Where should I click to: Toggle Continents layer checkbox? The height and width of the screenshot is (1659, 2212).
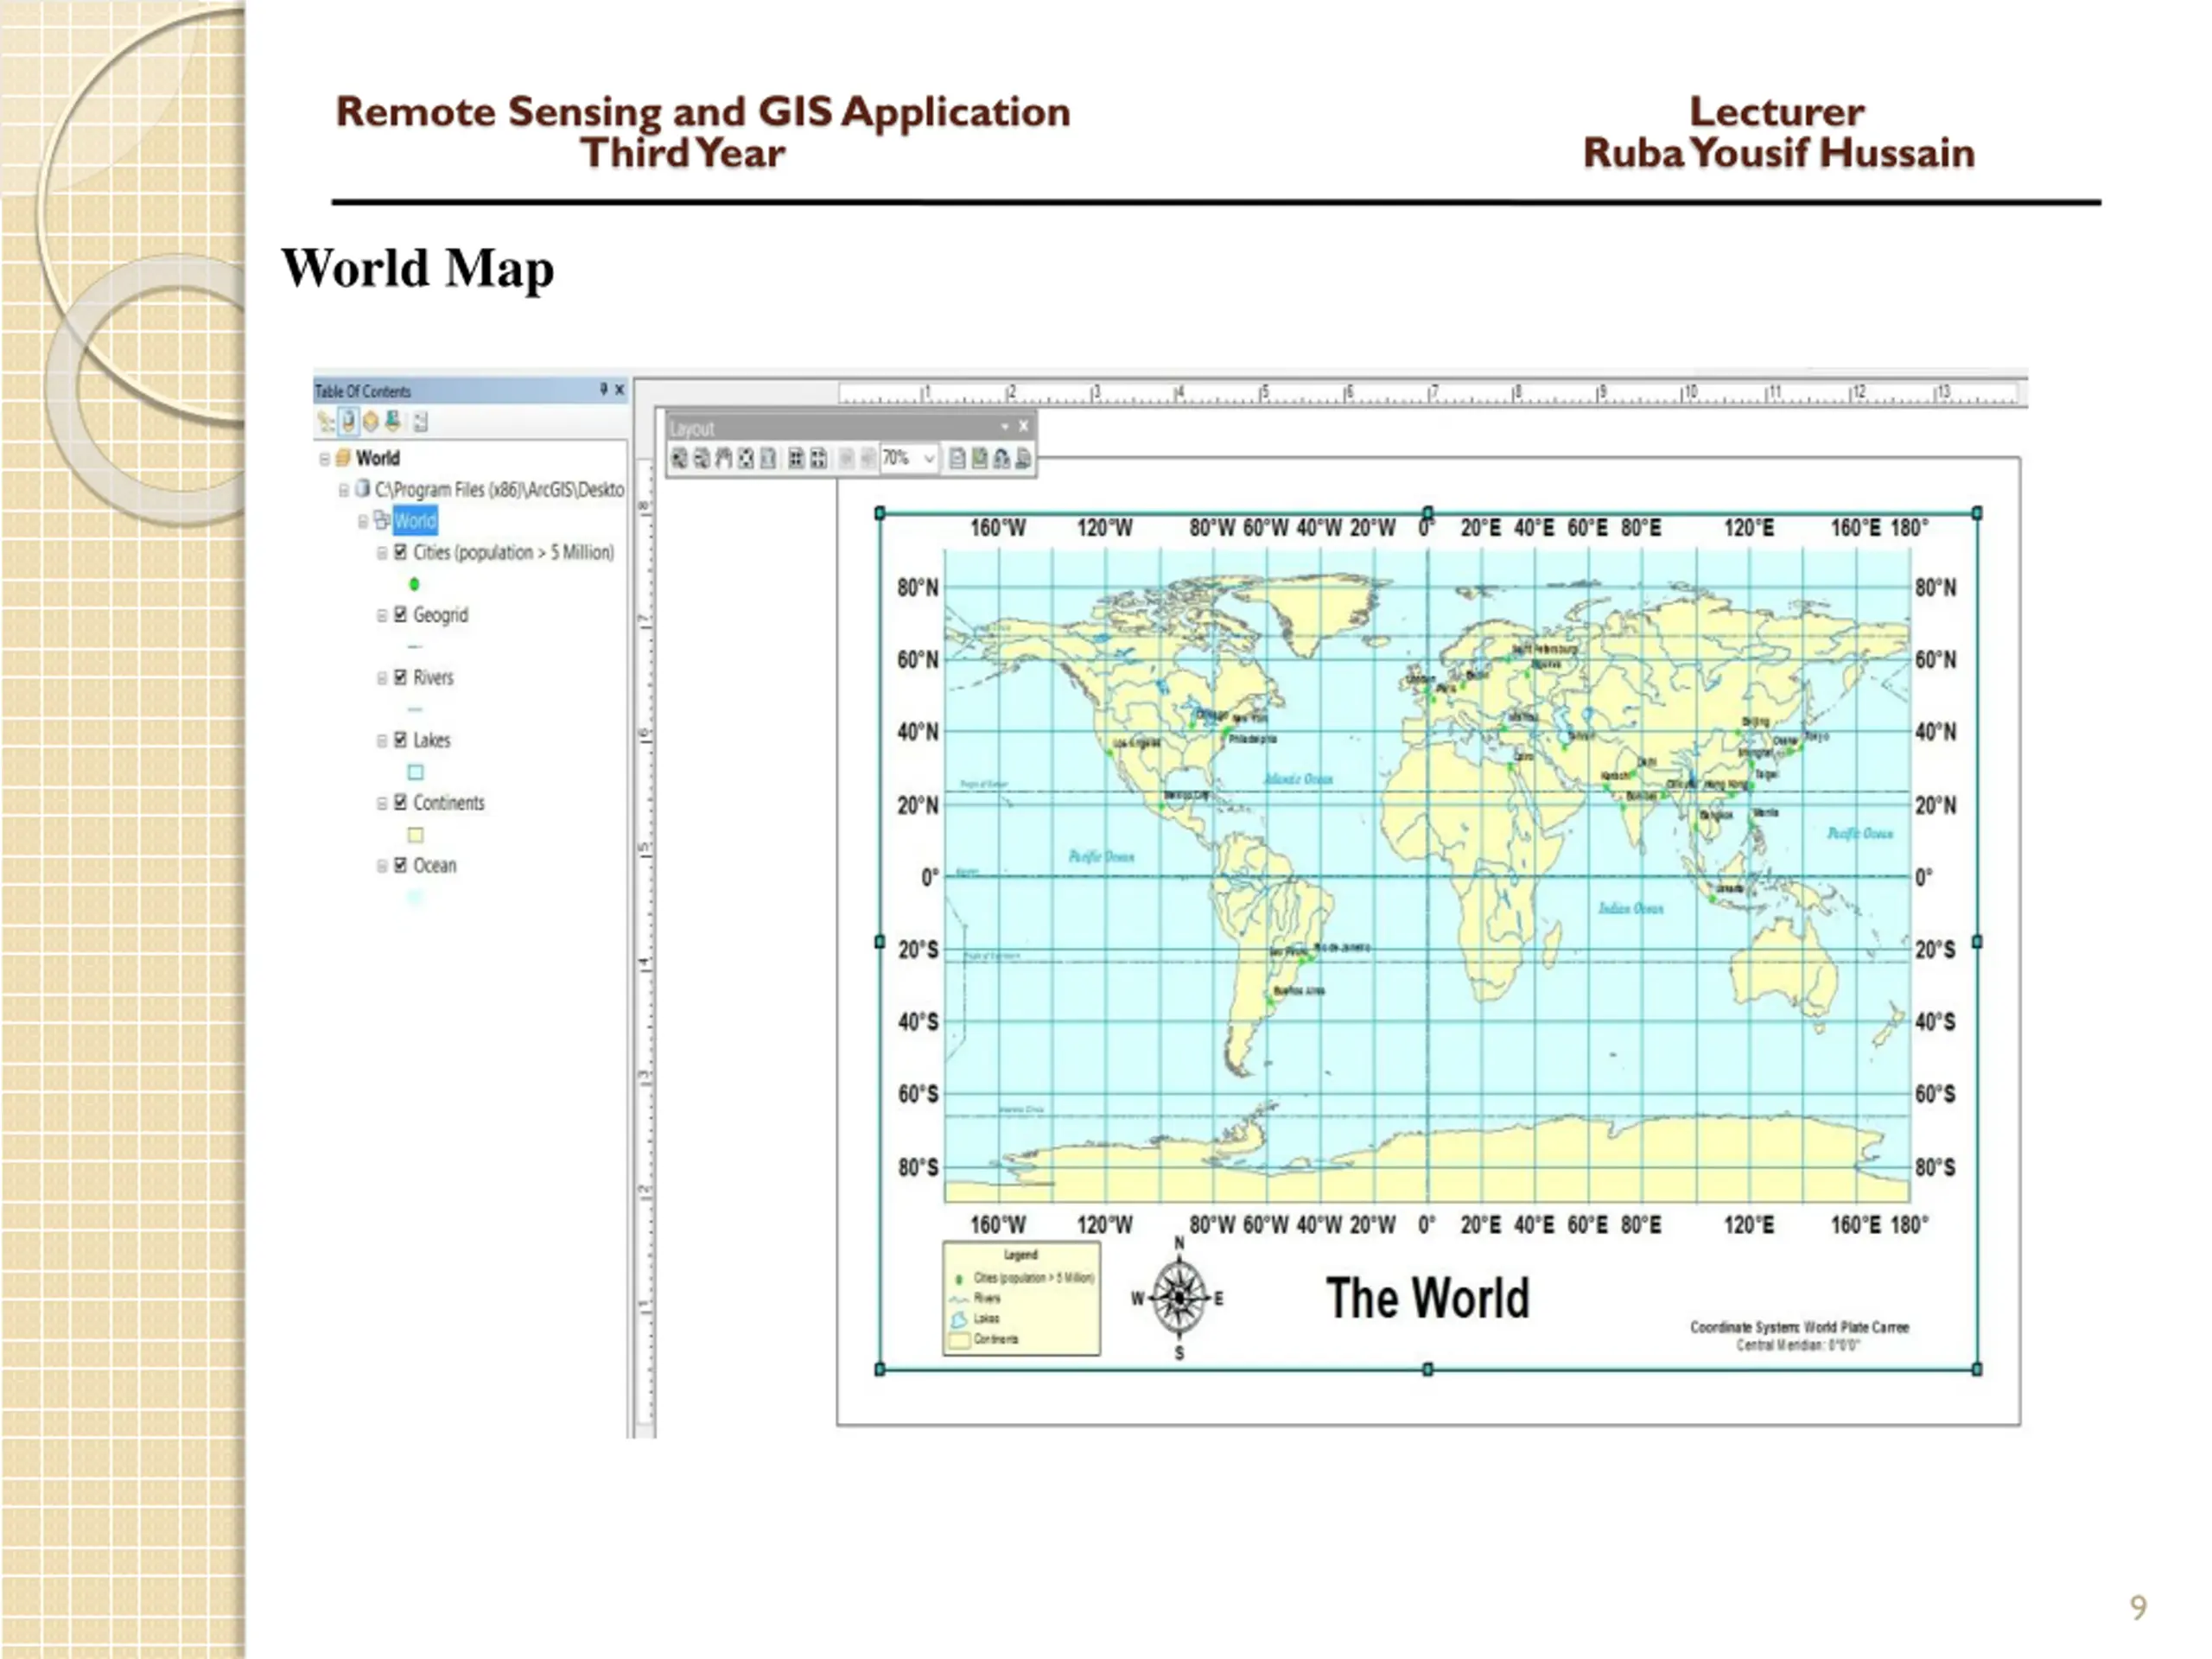tap(400, 802)
